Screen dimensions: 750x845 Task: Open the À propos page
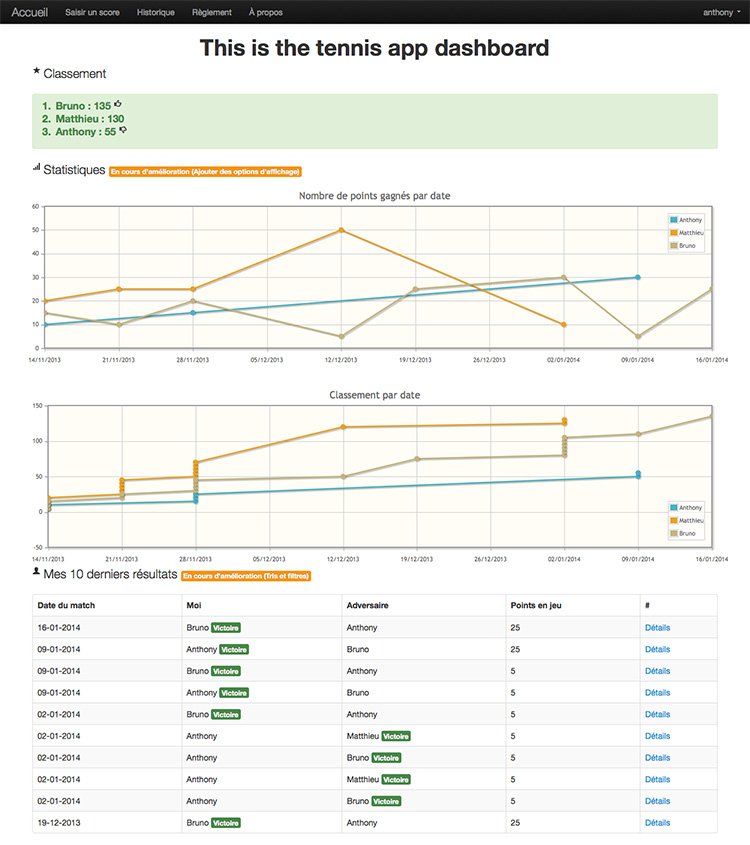tap(266, 12)
